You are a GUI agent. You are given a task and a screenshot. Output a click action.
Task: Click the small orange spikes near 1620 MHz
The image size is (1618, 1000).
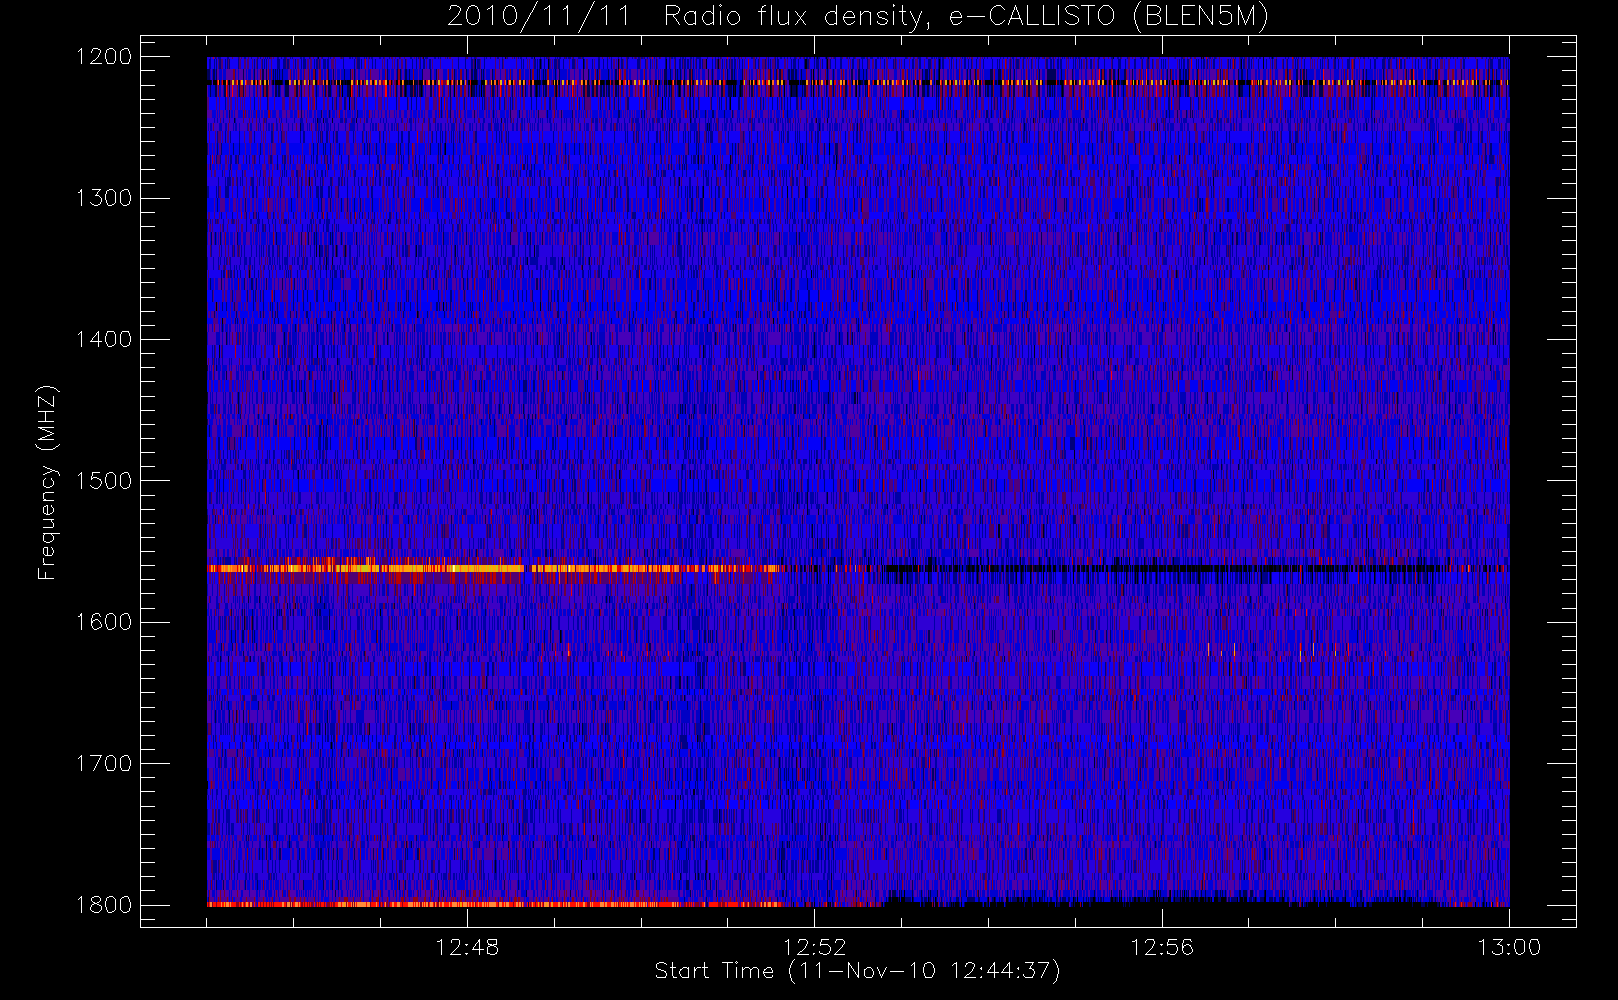point(1278,651)
